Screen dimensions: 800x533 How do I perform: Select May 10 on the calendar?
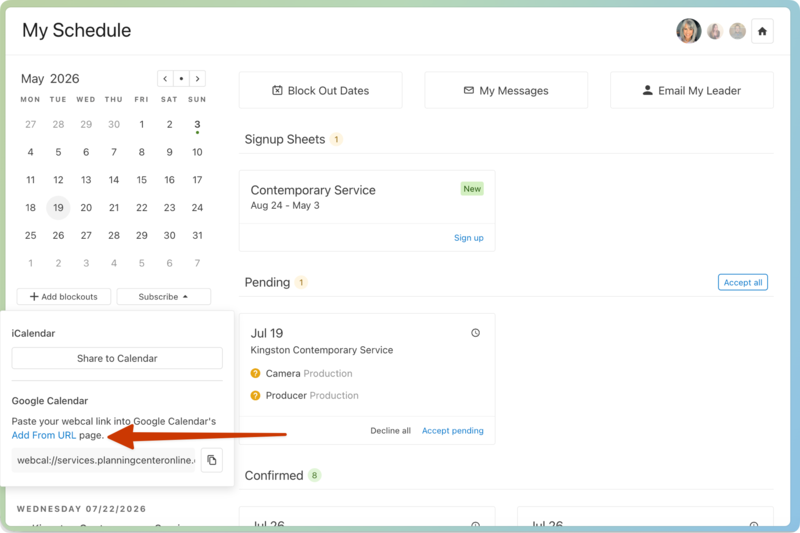(x=197, y=152)
